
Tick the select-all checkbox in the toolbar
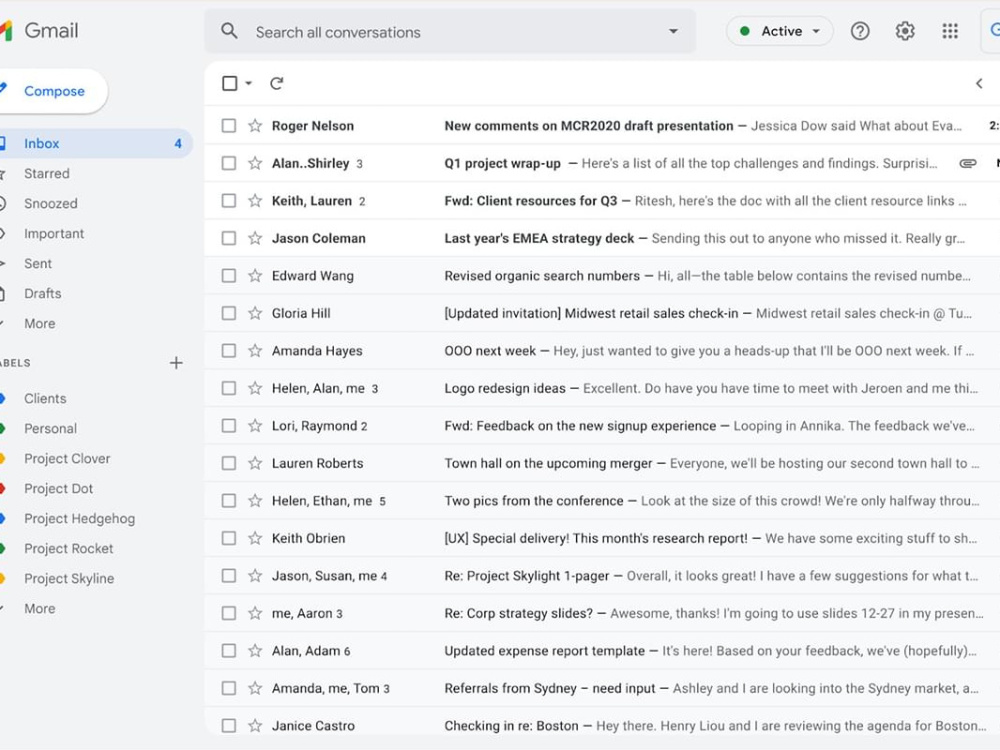coord(230,84)
